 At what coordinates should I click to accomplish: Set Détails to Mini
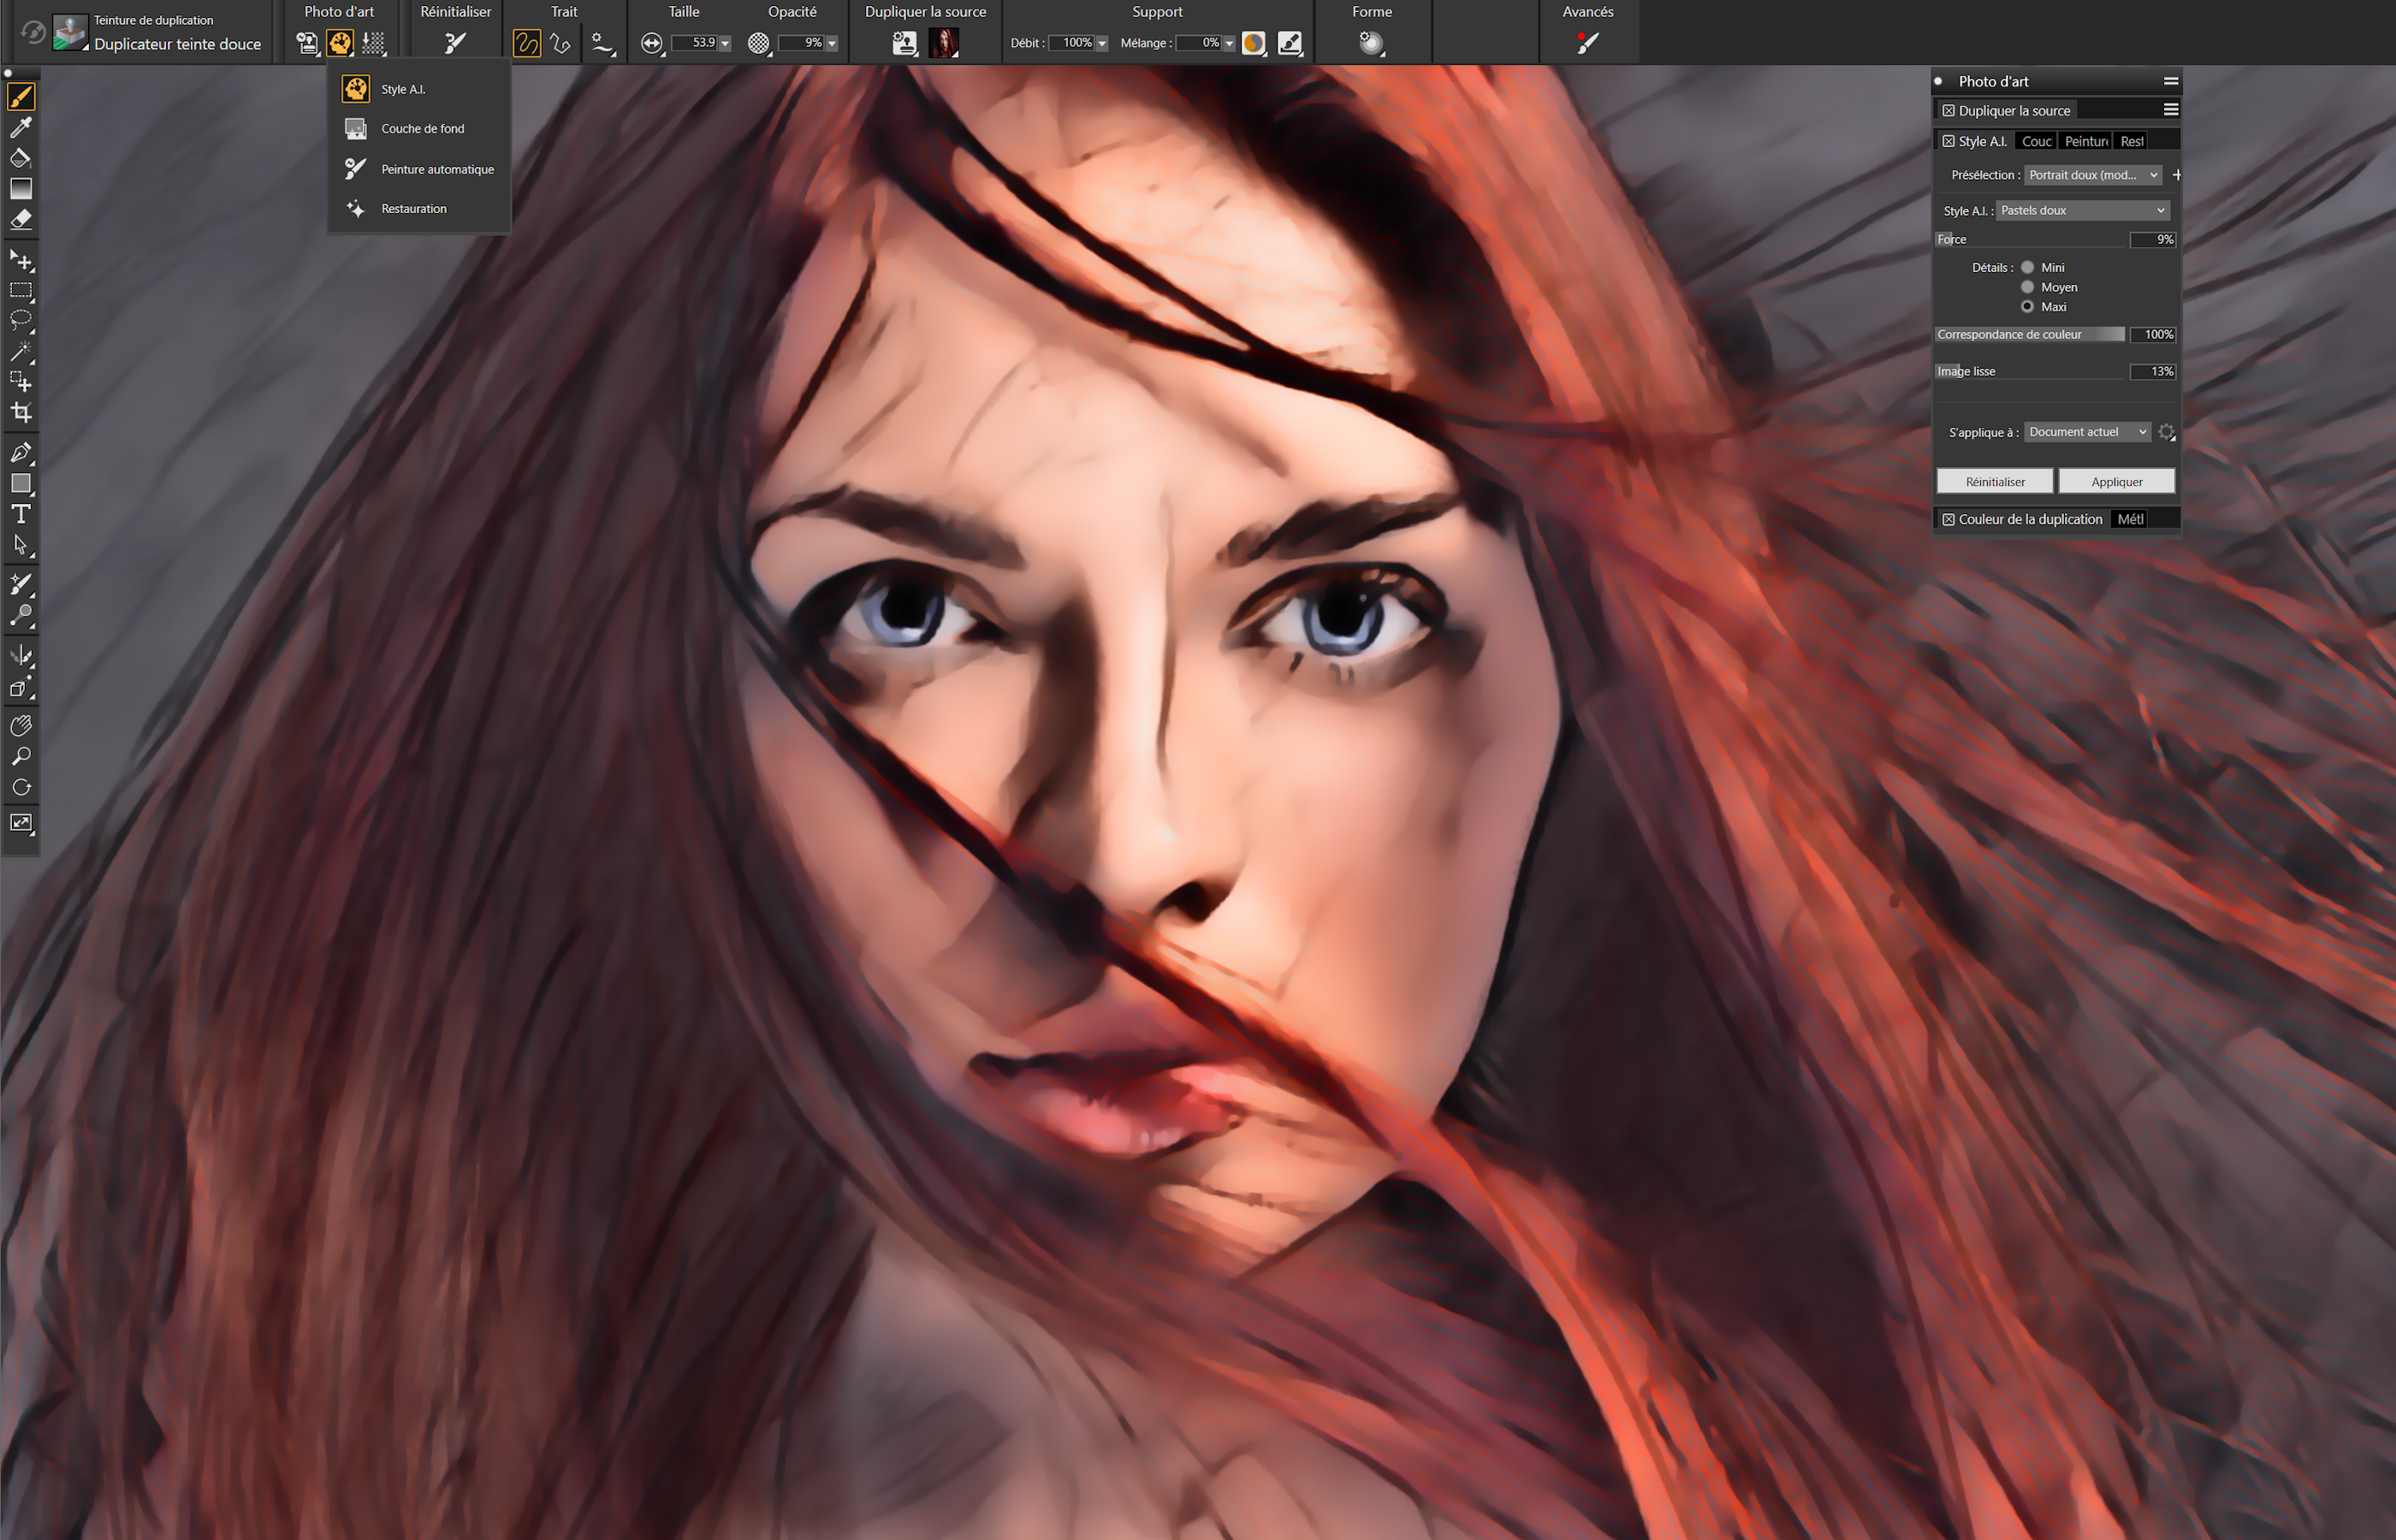(x=2027, y=267)
